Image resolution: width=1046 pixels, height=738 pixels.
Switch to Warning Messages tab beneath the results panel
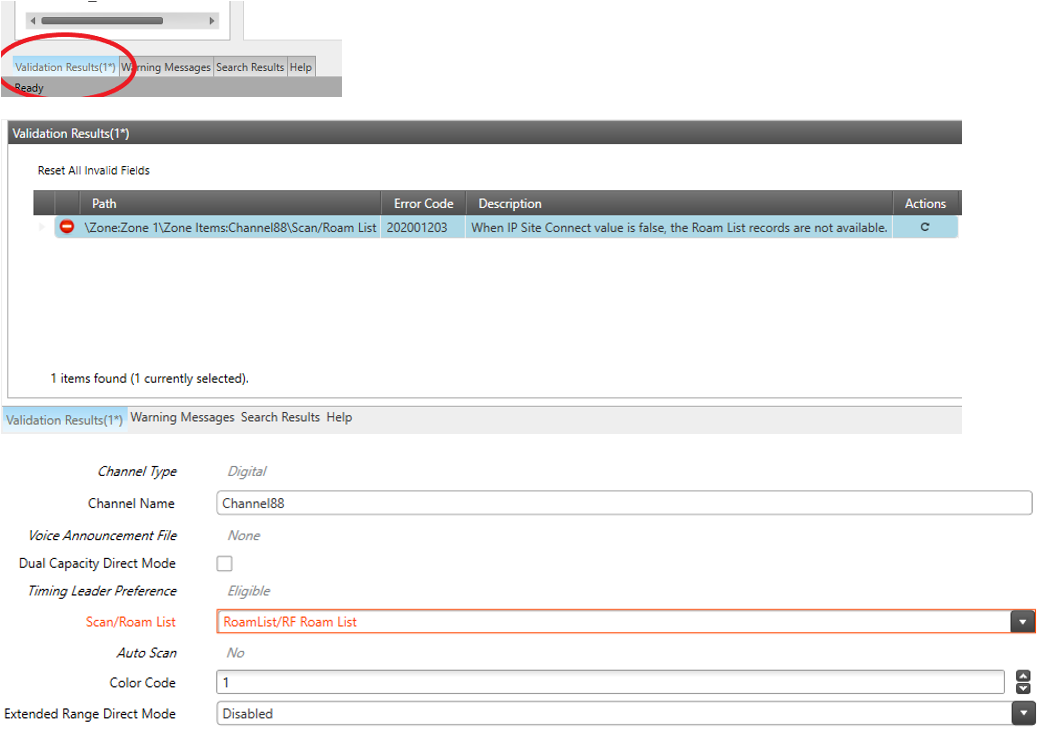coord(182,418)
